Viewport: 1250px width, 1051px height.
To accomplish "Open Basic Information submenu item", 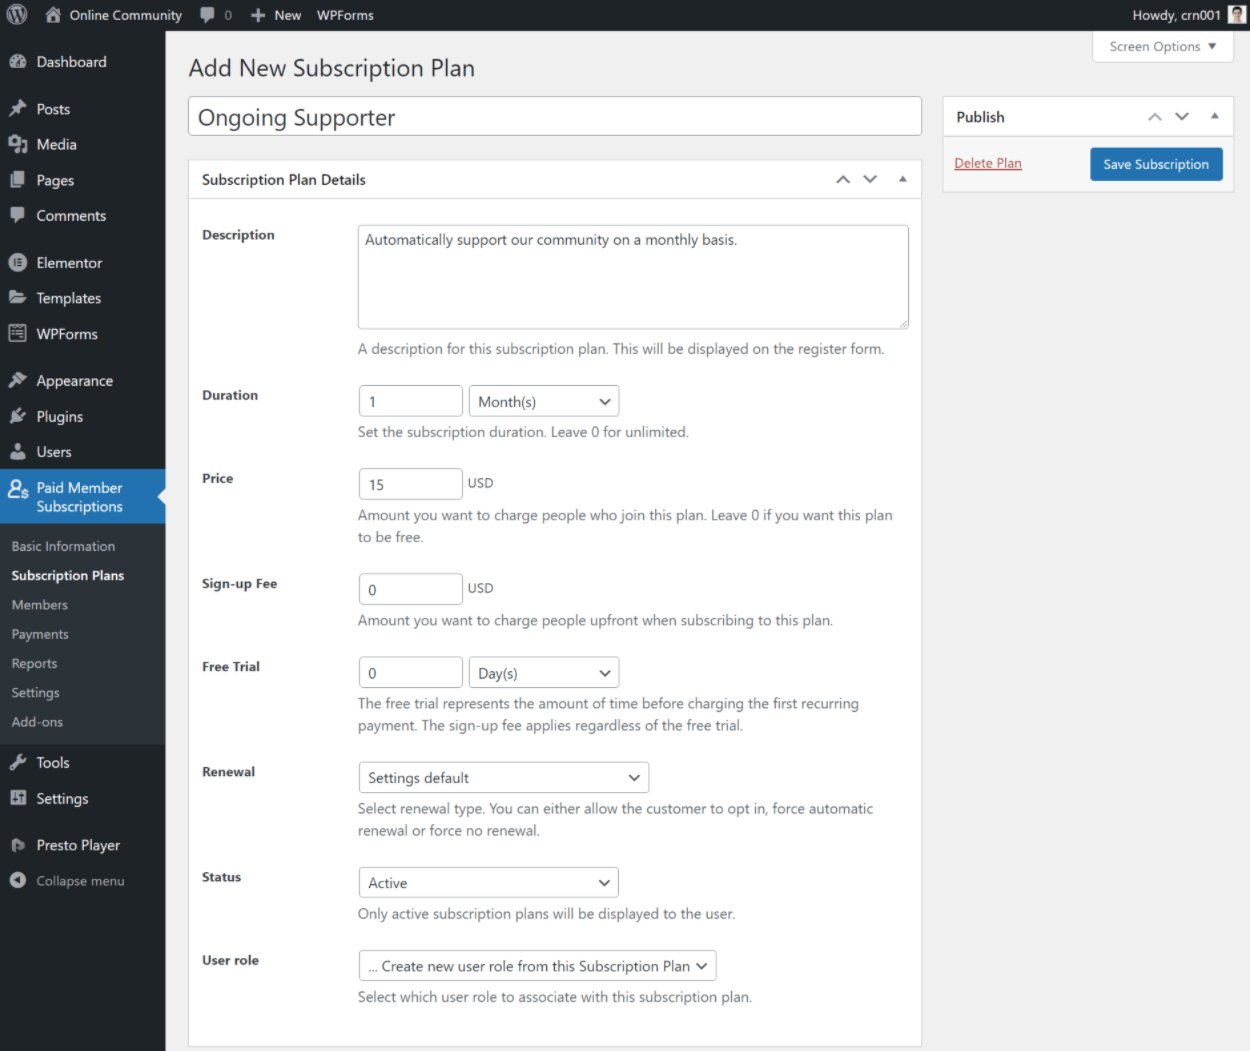I will coord(63,546).
